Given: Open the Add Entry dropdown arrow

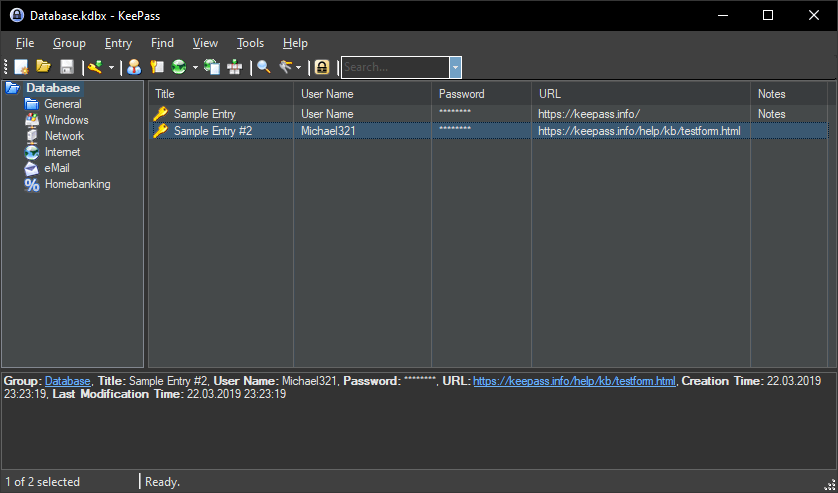Looking at the screenshot, I should tap(111, 67).
